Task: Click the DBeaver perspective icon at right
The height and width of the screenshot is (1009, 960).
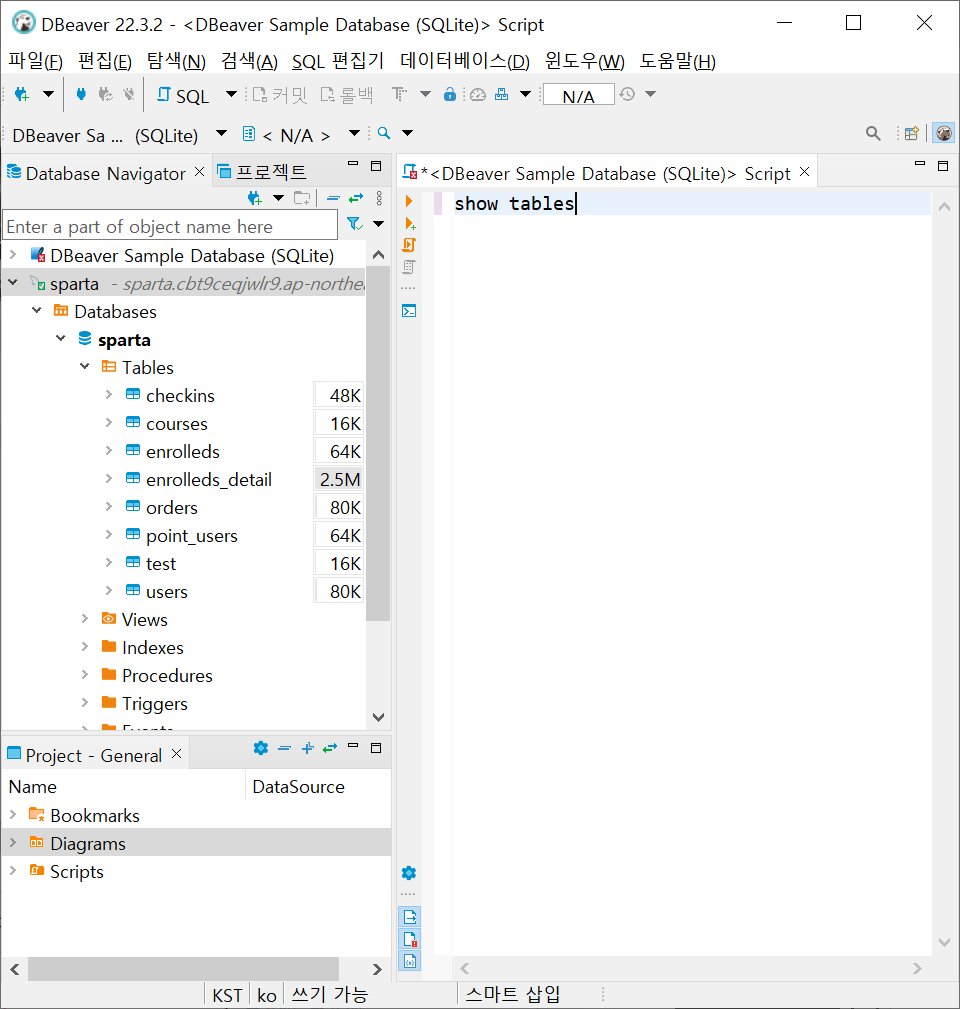Action: (x=944, y=133)
